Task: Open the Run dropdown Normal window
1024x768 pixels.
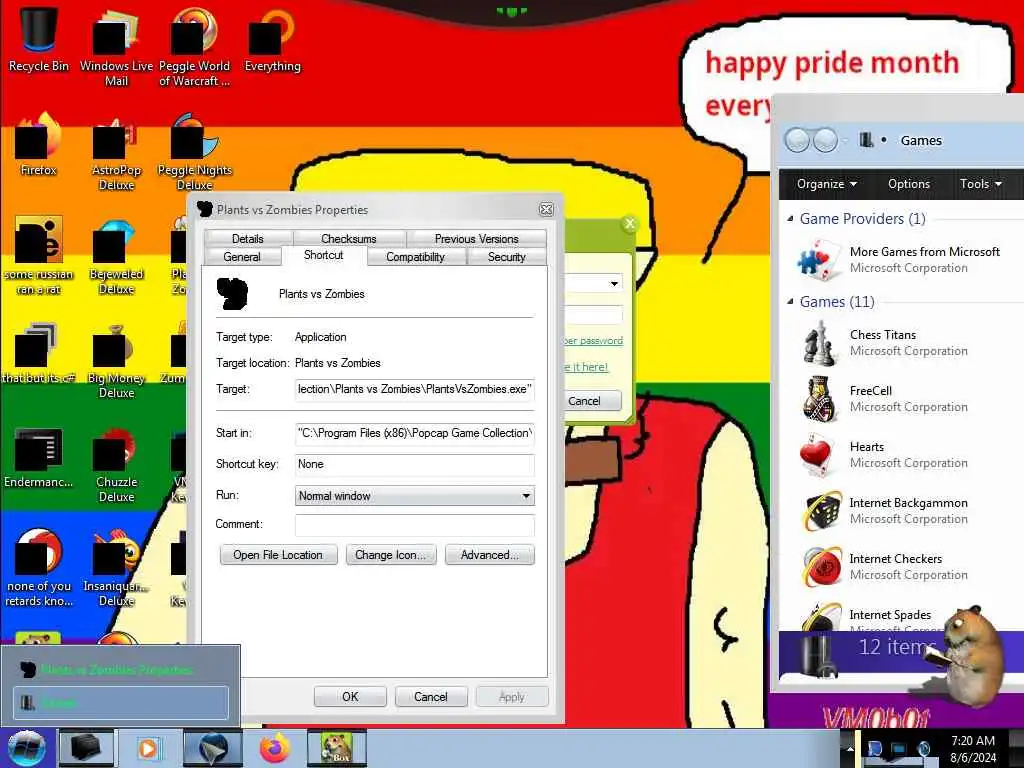Action: pyautogui.click(x=415, y=496)
